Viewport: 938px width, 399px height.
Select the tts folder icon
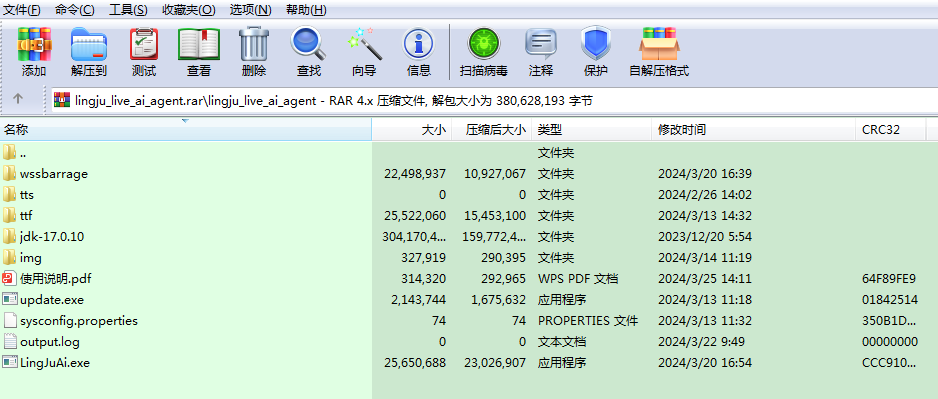click(9, 194)
